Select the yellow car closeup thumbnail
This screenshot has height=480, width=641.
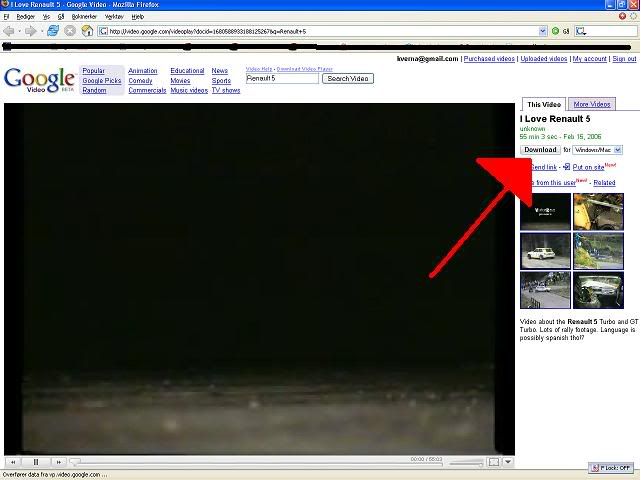(598, 212)
